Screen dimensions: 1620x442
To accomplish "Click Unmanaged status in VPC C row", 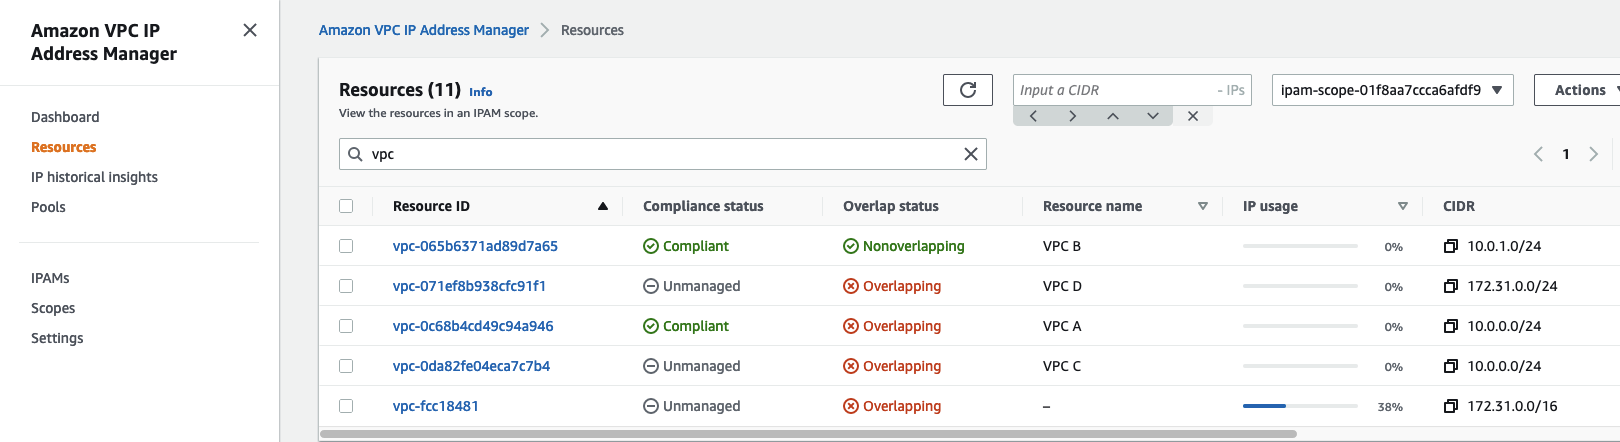I will [x=692, y=366].
